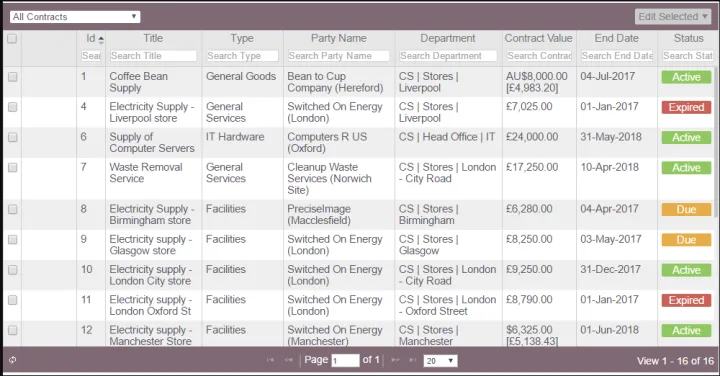Click the Search Party Name filter field
This screenshot has height=376, width=720.
pyautogui.click(x=338, y=56)
